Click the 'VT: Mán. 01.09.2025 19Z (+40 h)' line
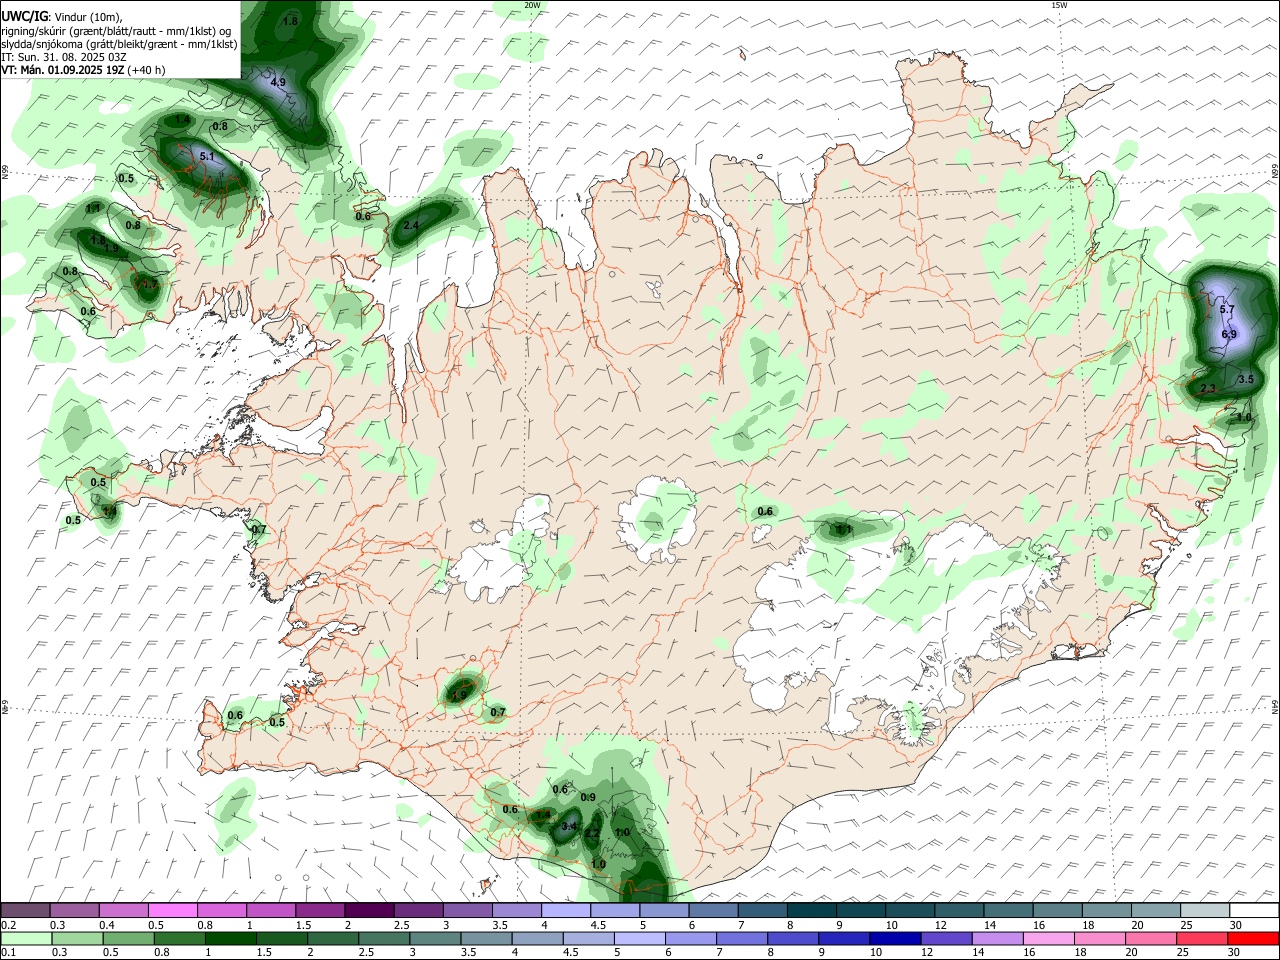 tap(84, 70)
